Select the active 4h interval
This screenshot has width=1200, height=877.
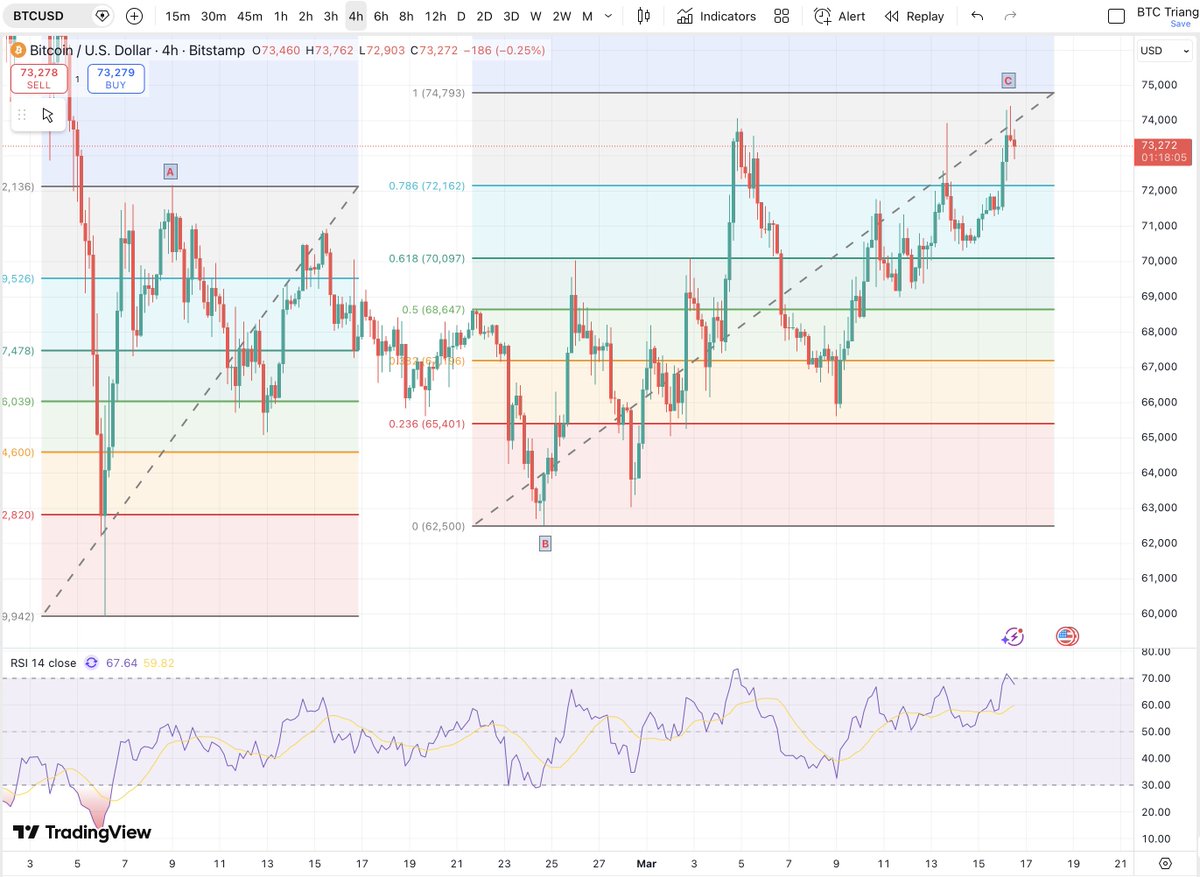click(356, 16)
